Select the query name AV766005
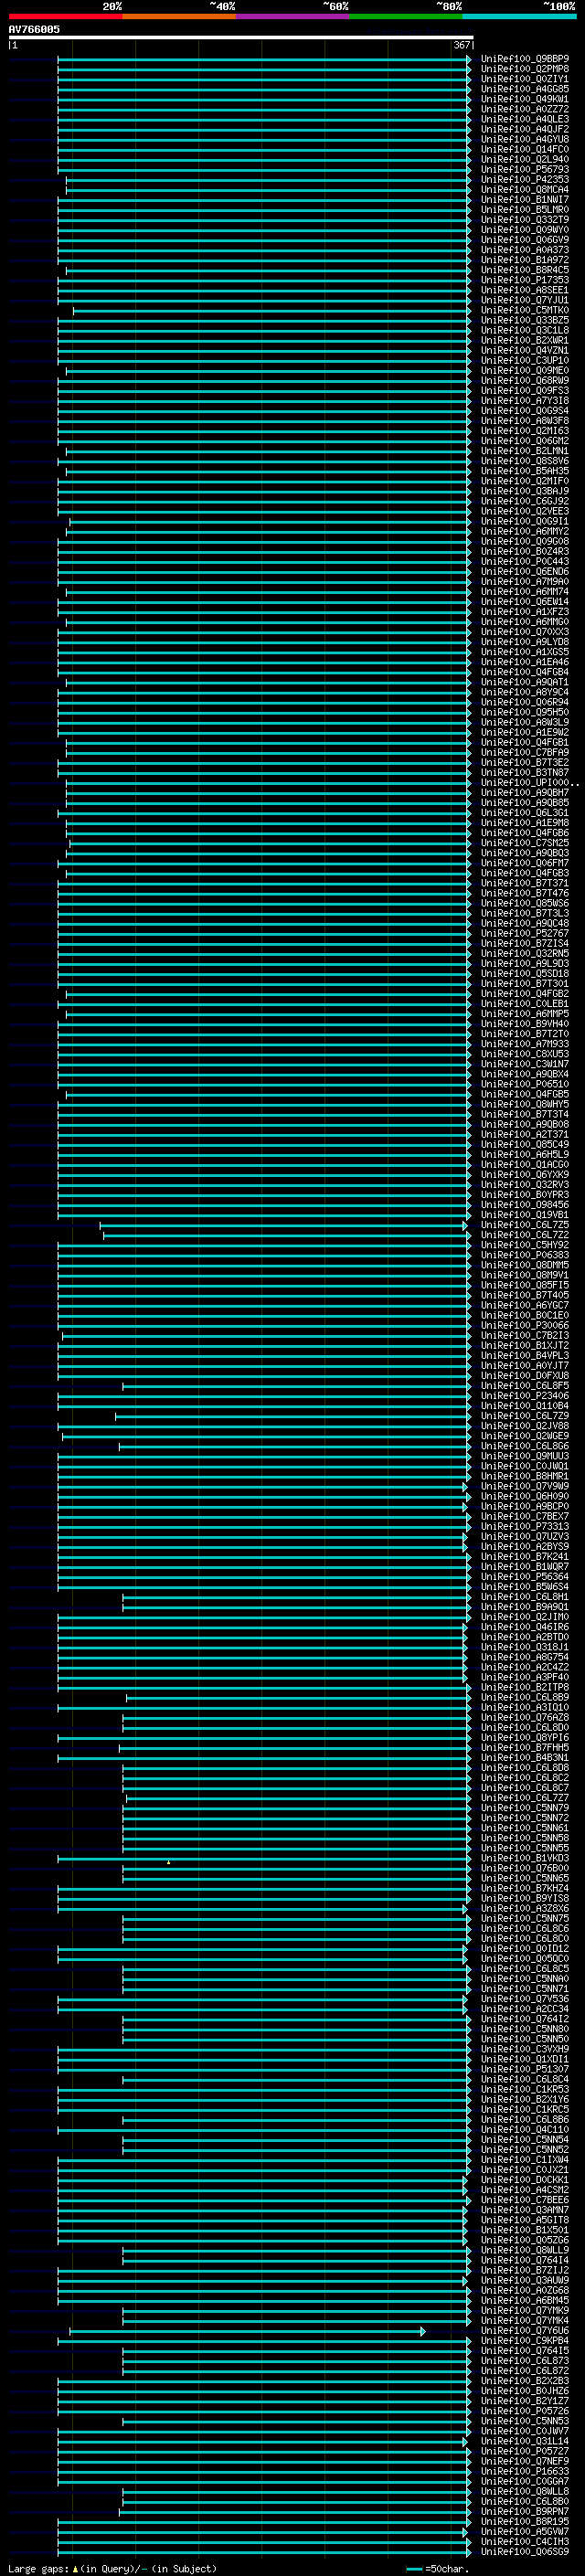The width and height of the screenshot is (585, 2576). pyautogui.click(x=34, y=29)
